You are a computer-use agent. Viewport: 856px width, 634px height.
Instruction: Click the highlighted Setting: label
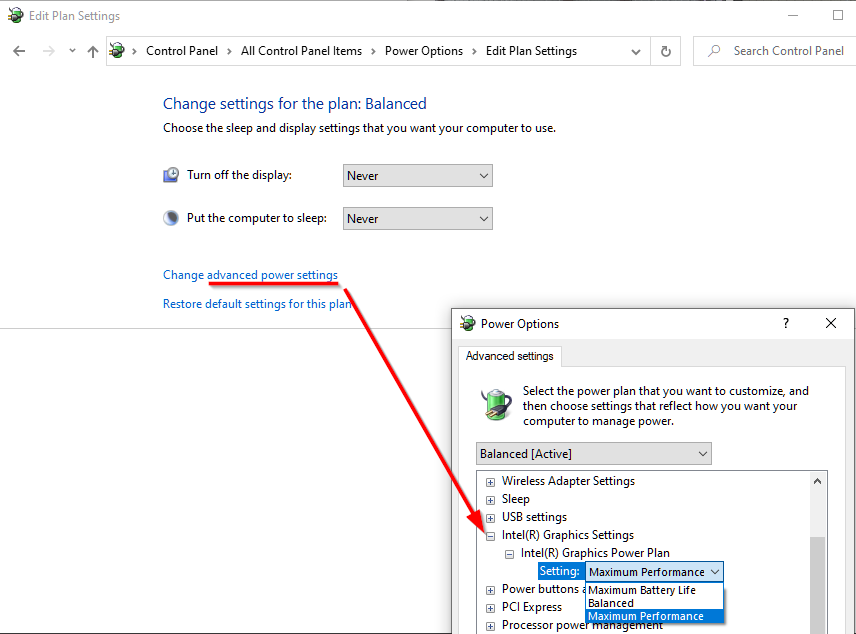560,571
